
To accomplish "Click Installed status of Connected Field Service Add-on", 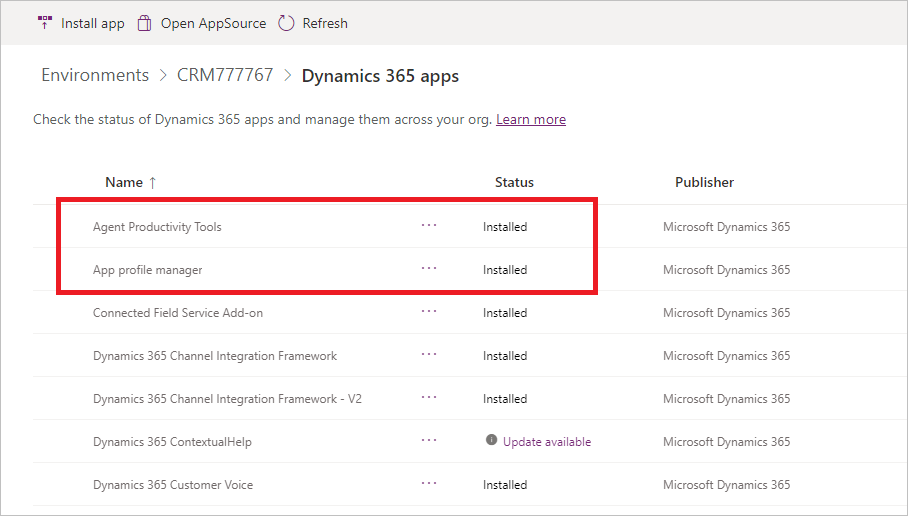I will (x=505, y=313).
